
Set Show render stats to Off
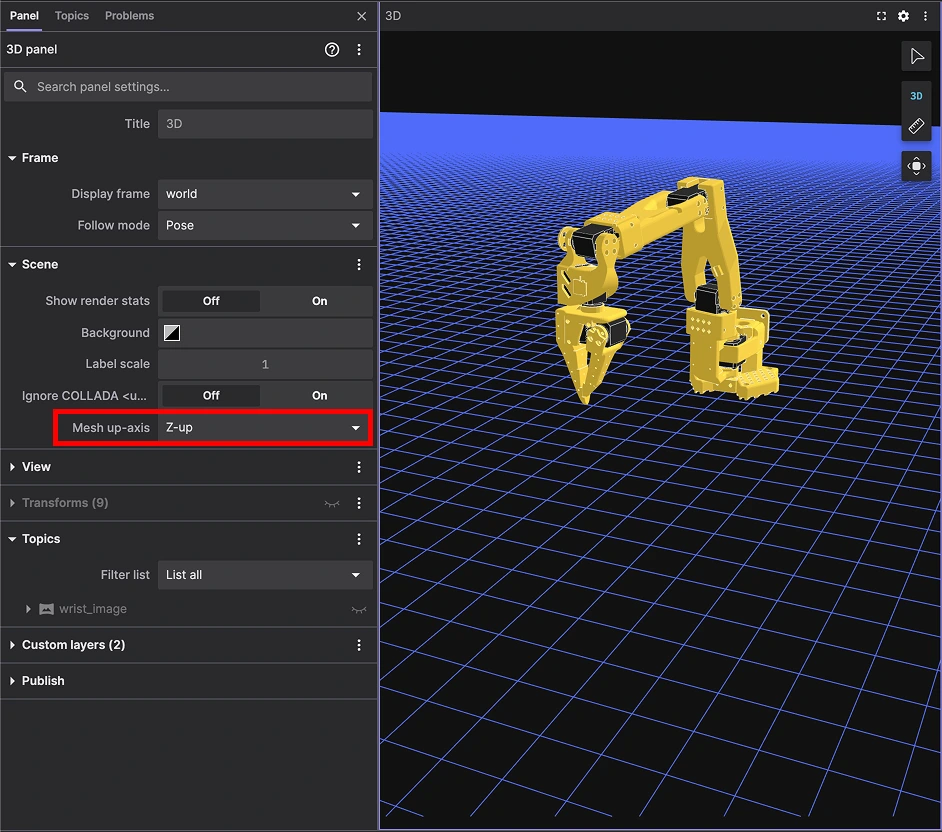tap(211, 301)
